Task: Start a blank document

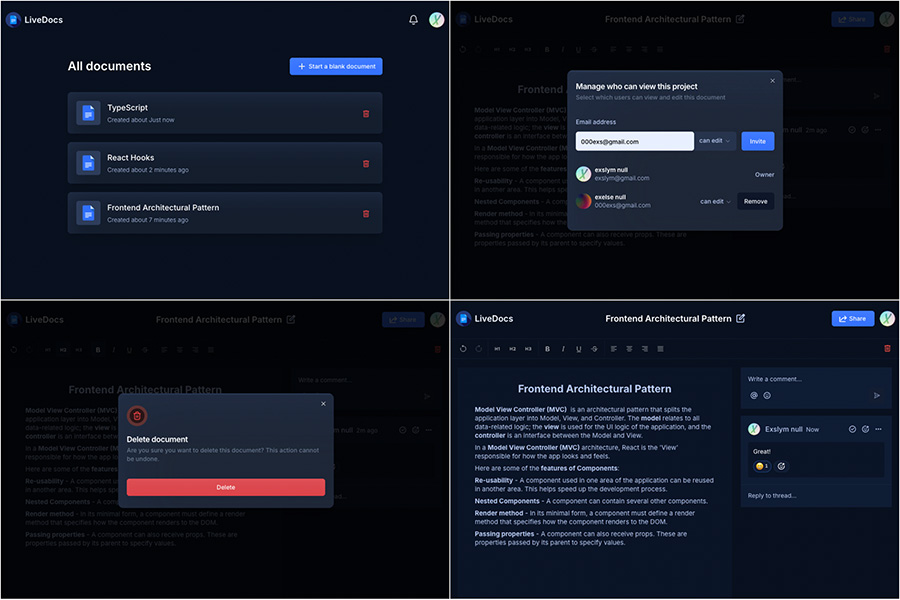Action: point(336,66)
